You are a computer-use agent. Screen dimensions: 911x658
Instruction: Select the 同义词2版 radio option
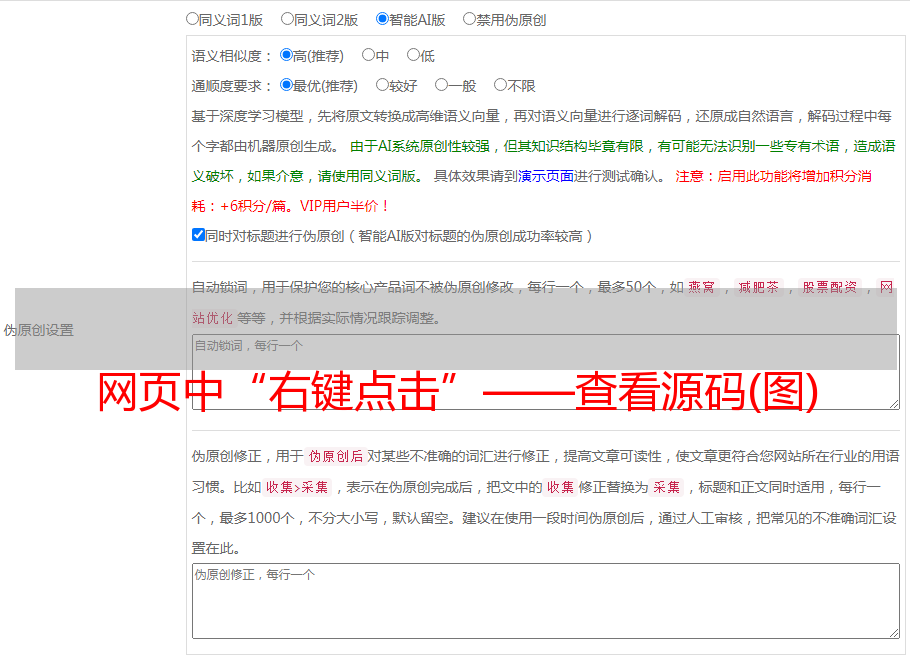pyautogui.click(x=288, y=19)
